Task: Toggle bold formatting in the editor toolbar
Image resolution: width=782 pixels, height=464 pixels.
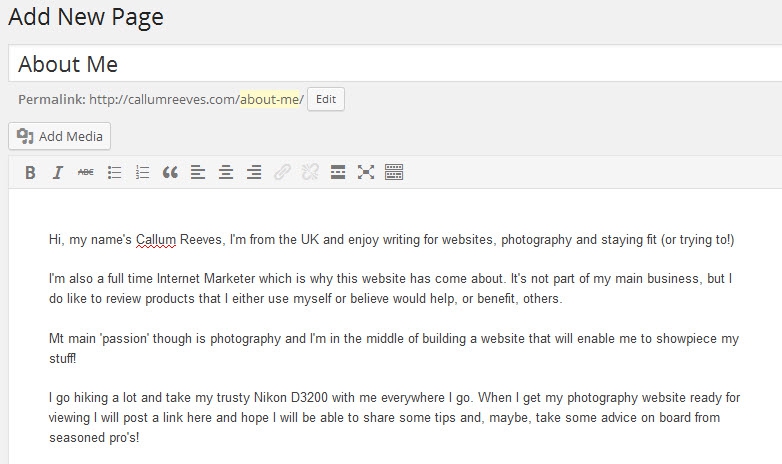Action: point(30,173)
